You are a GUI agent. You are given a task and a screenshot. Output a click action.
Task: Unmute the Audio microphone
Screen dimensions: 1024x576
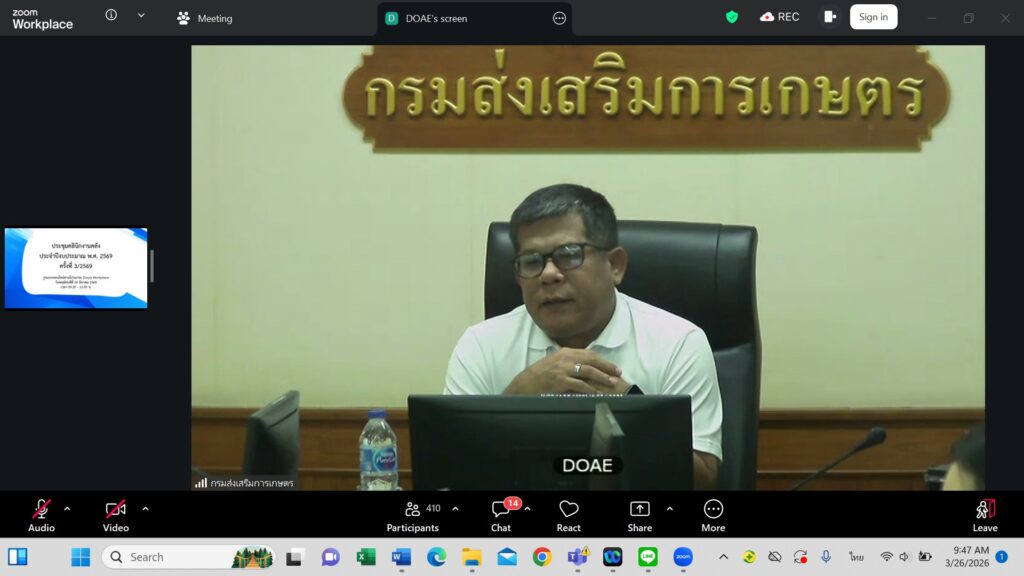(41, 516)
